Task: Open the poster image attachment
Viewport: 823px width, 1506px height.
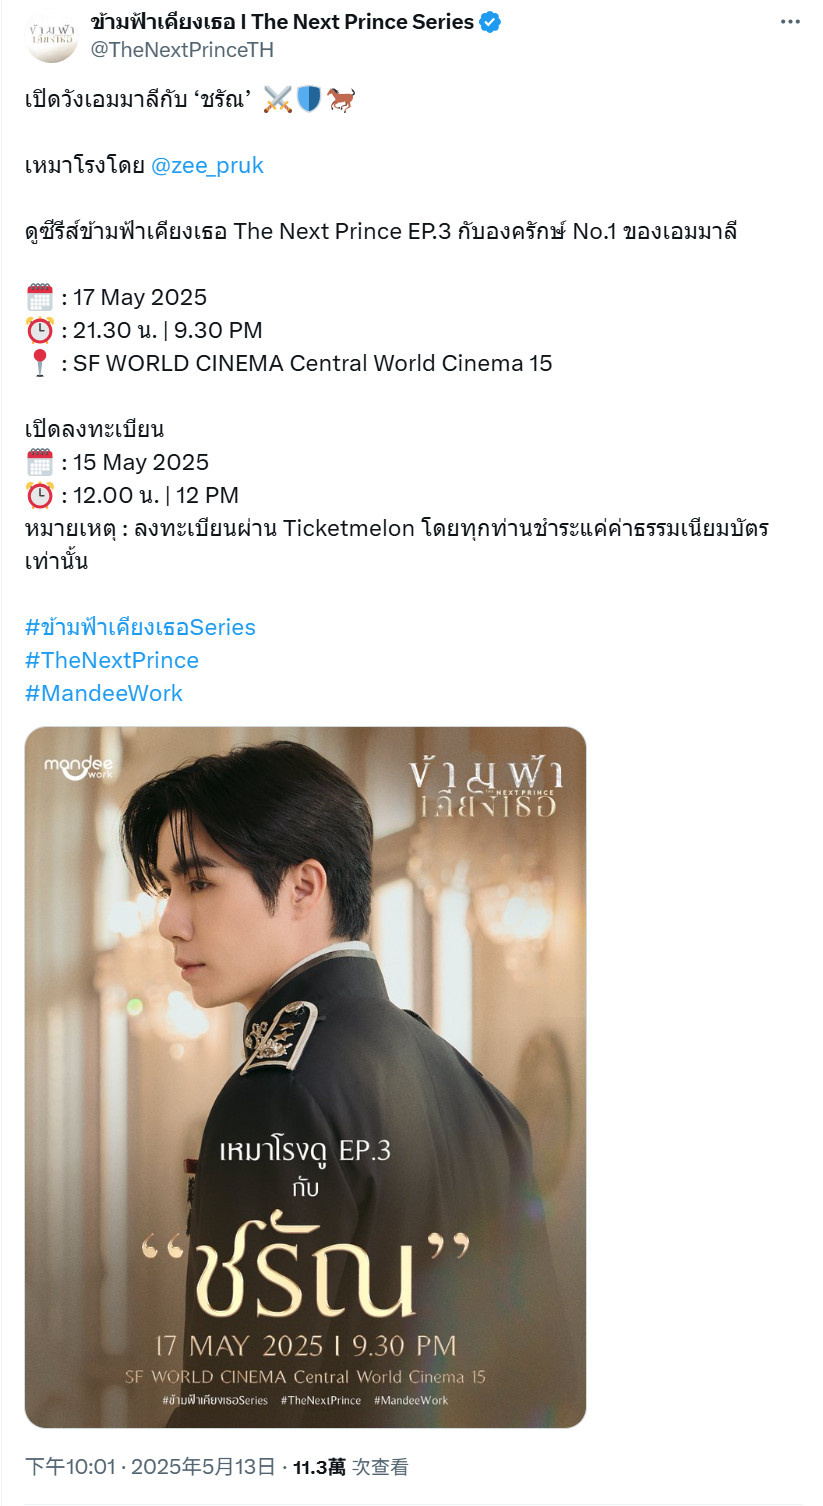Action: coord(305,1077)
